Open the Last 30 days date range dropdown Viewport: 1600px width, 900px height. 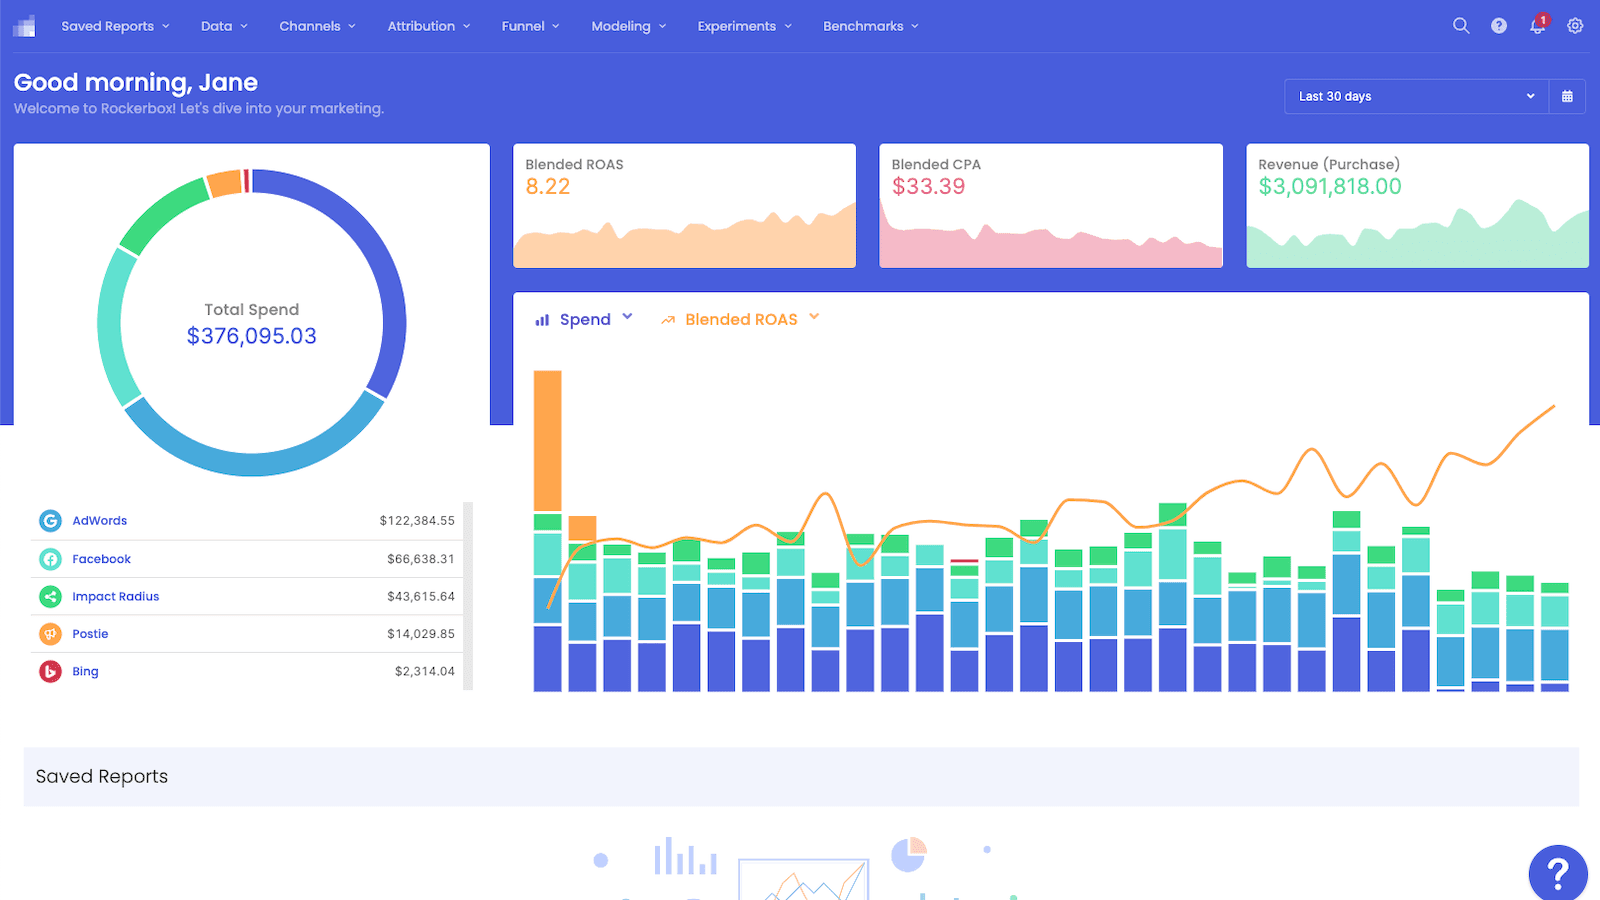coord(1414,96)
